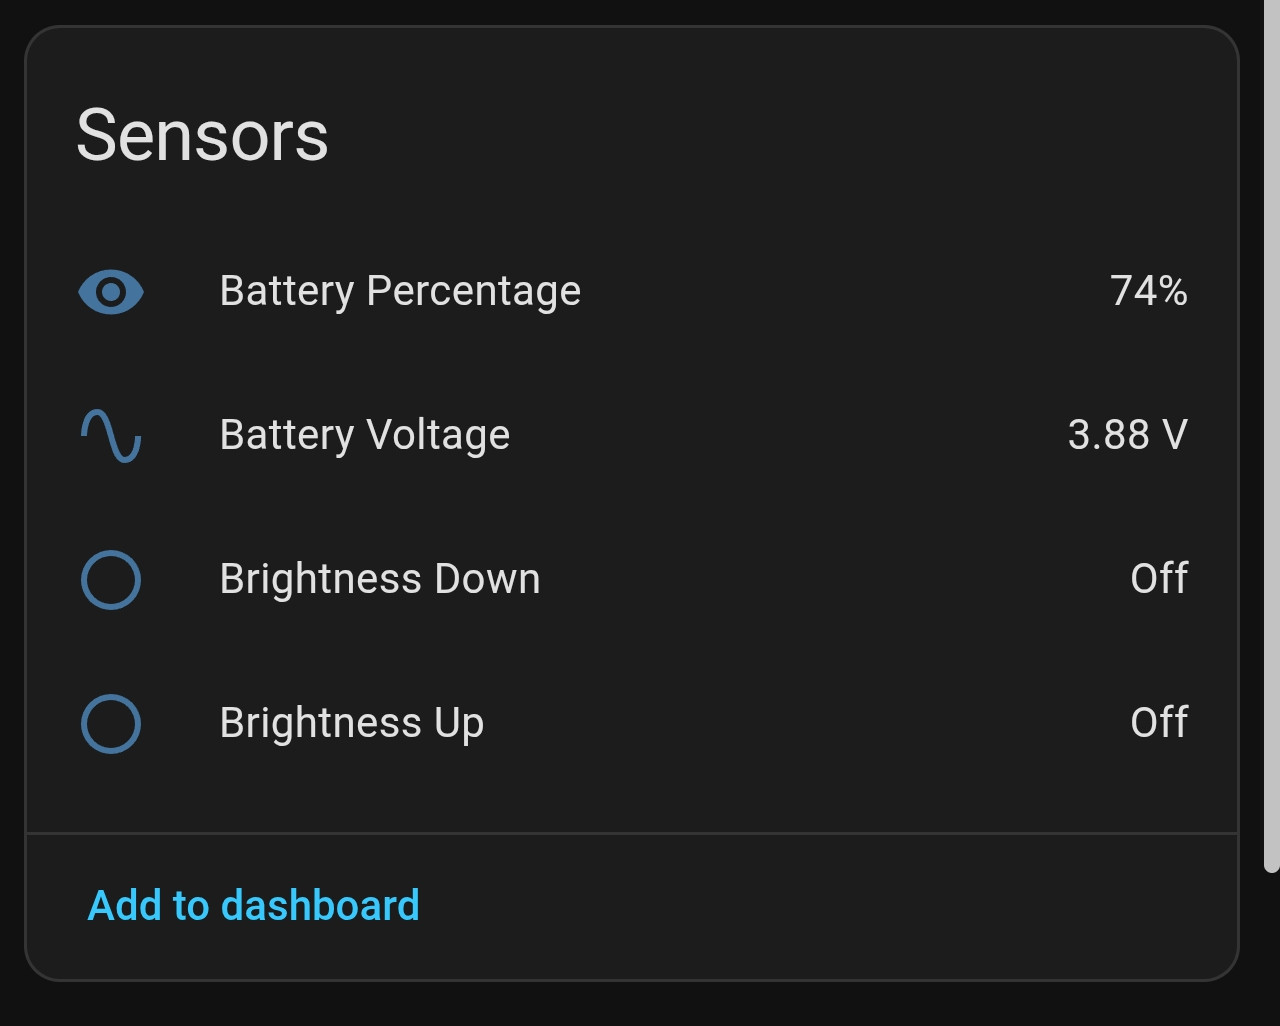
Task: Click the Off state of Brightness Down
Action: point(1160,579)
